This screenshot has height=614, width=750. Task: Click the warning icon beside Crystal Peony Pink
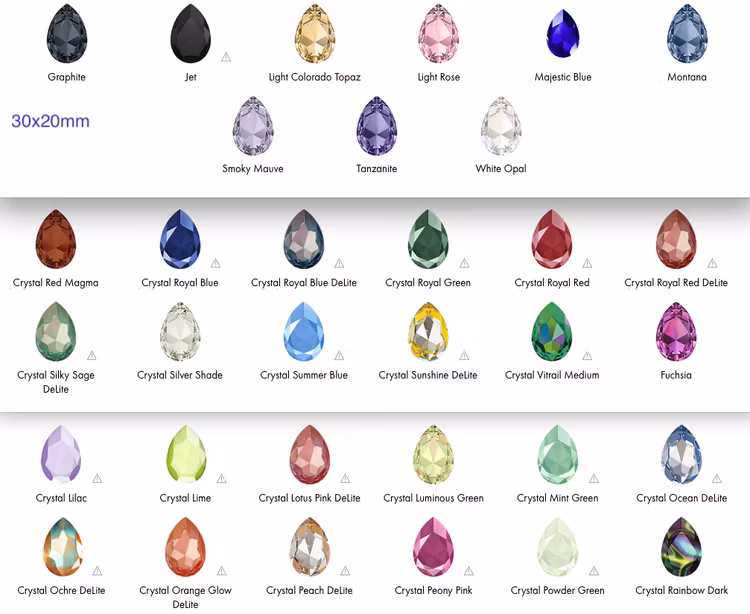pos(469,571)
